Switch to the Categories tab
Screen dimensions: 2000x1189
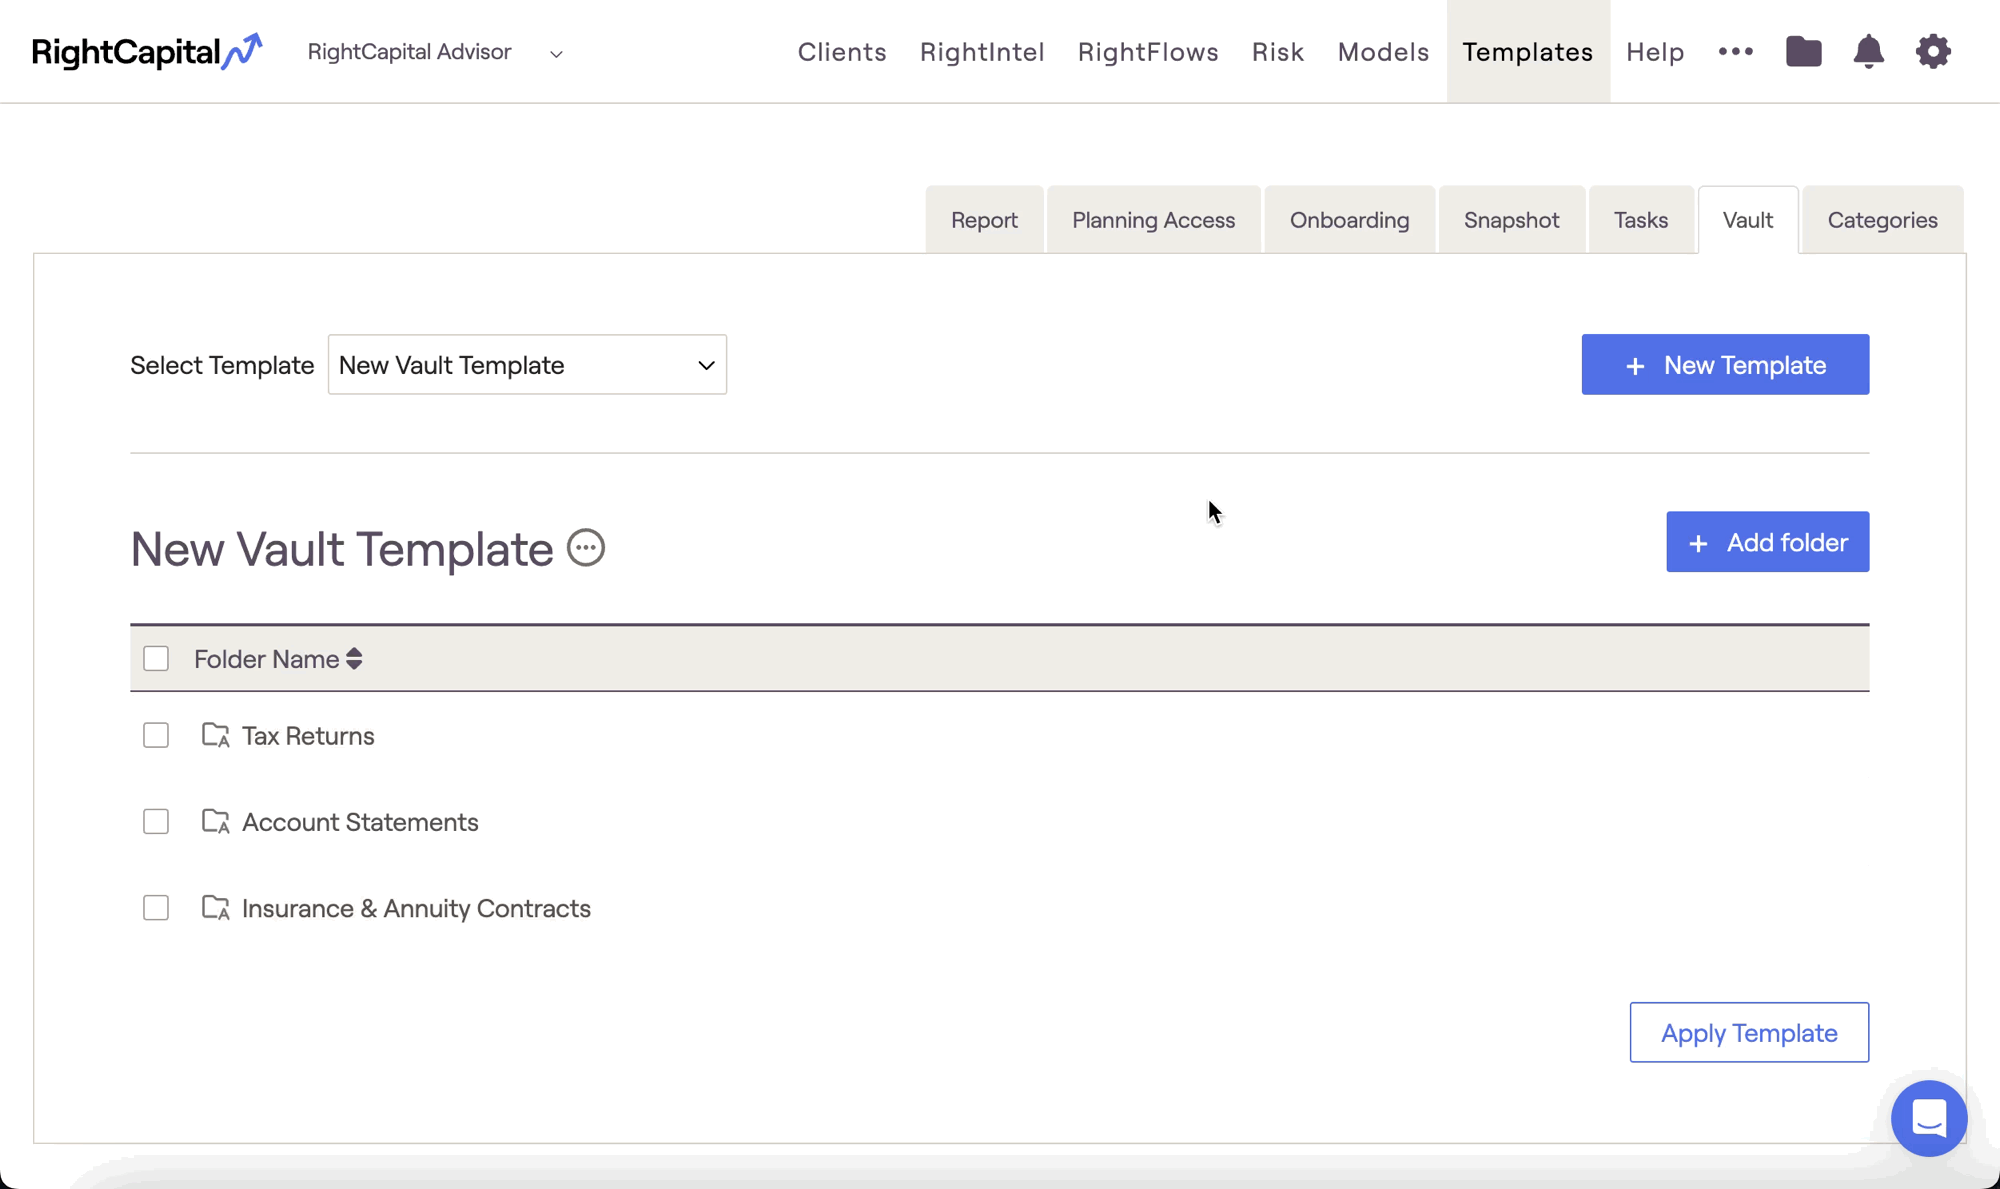point(1882,220)
